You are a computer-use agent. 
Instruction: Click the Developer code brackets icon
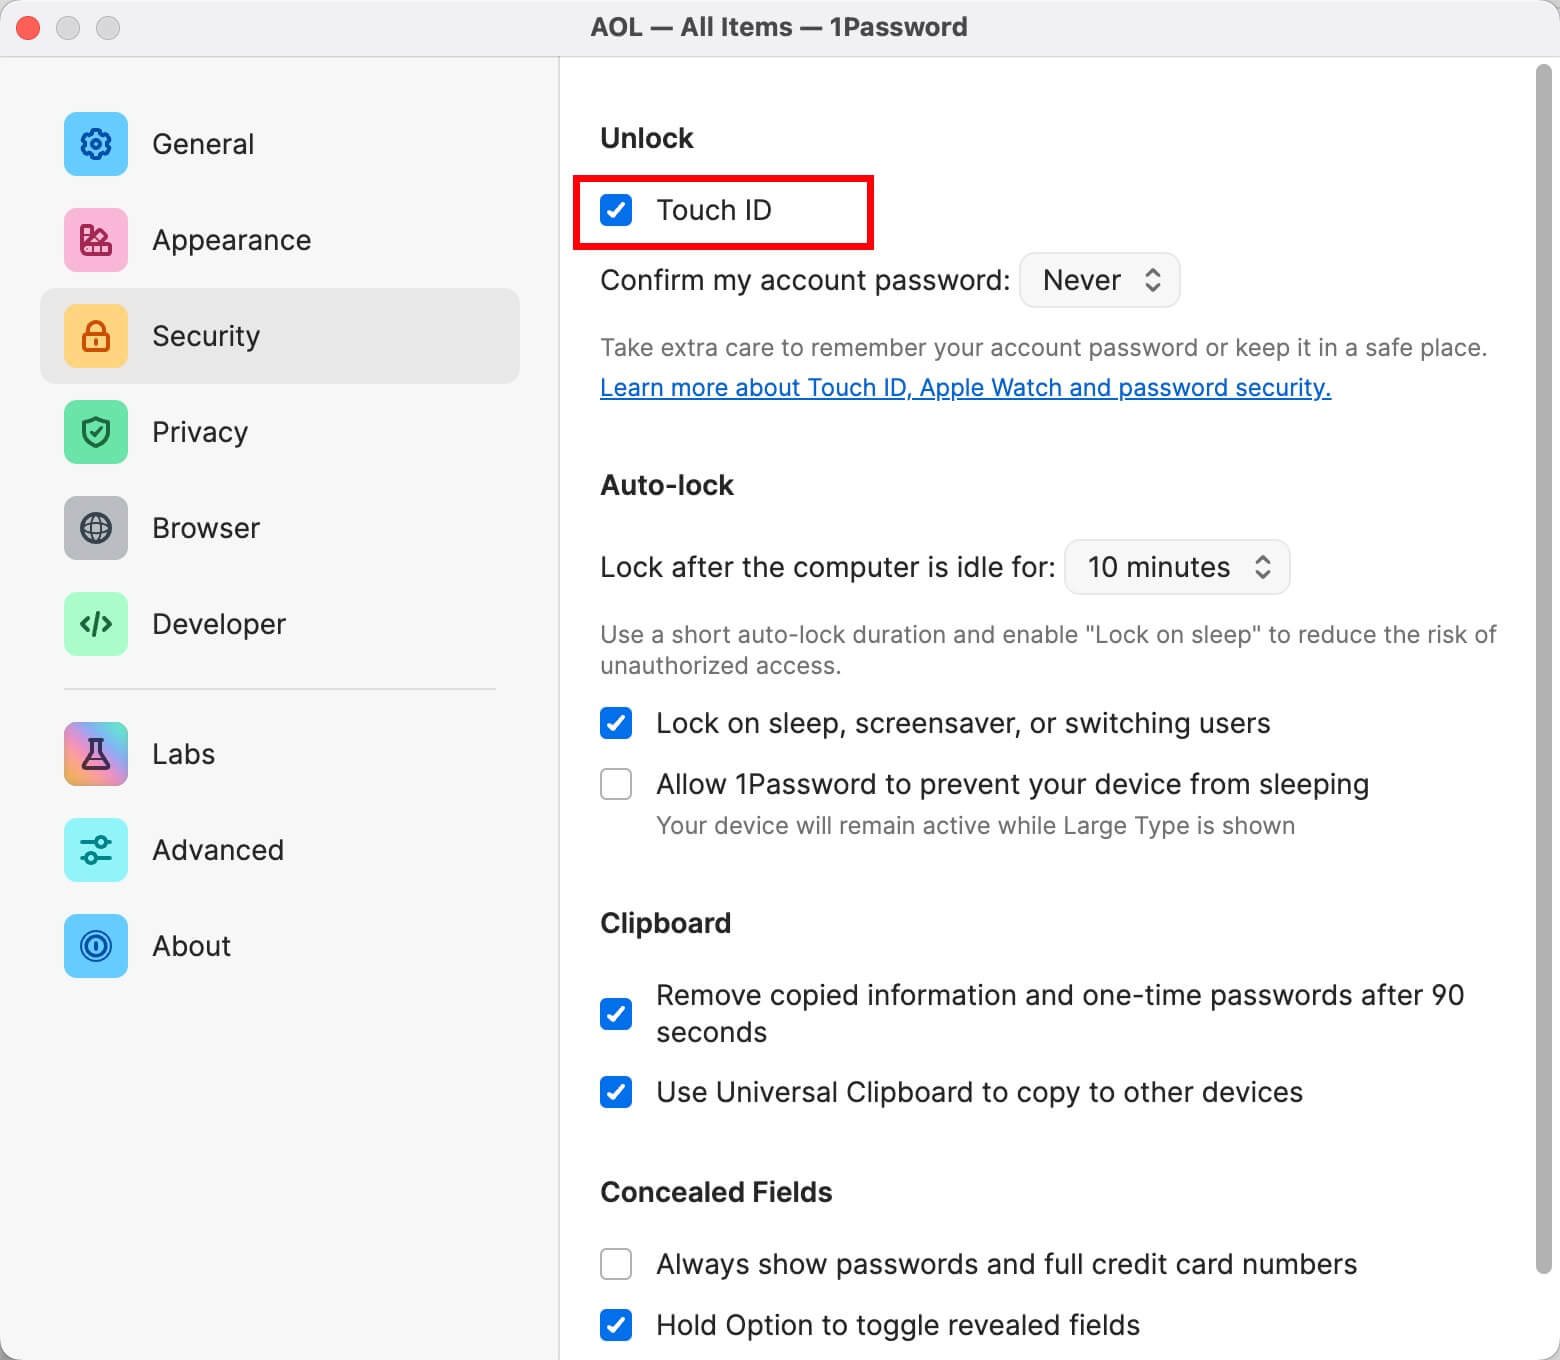coord(96,624)
